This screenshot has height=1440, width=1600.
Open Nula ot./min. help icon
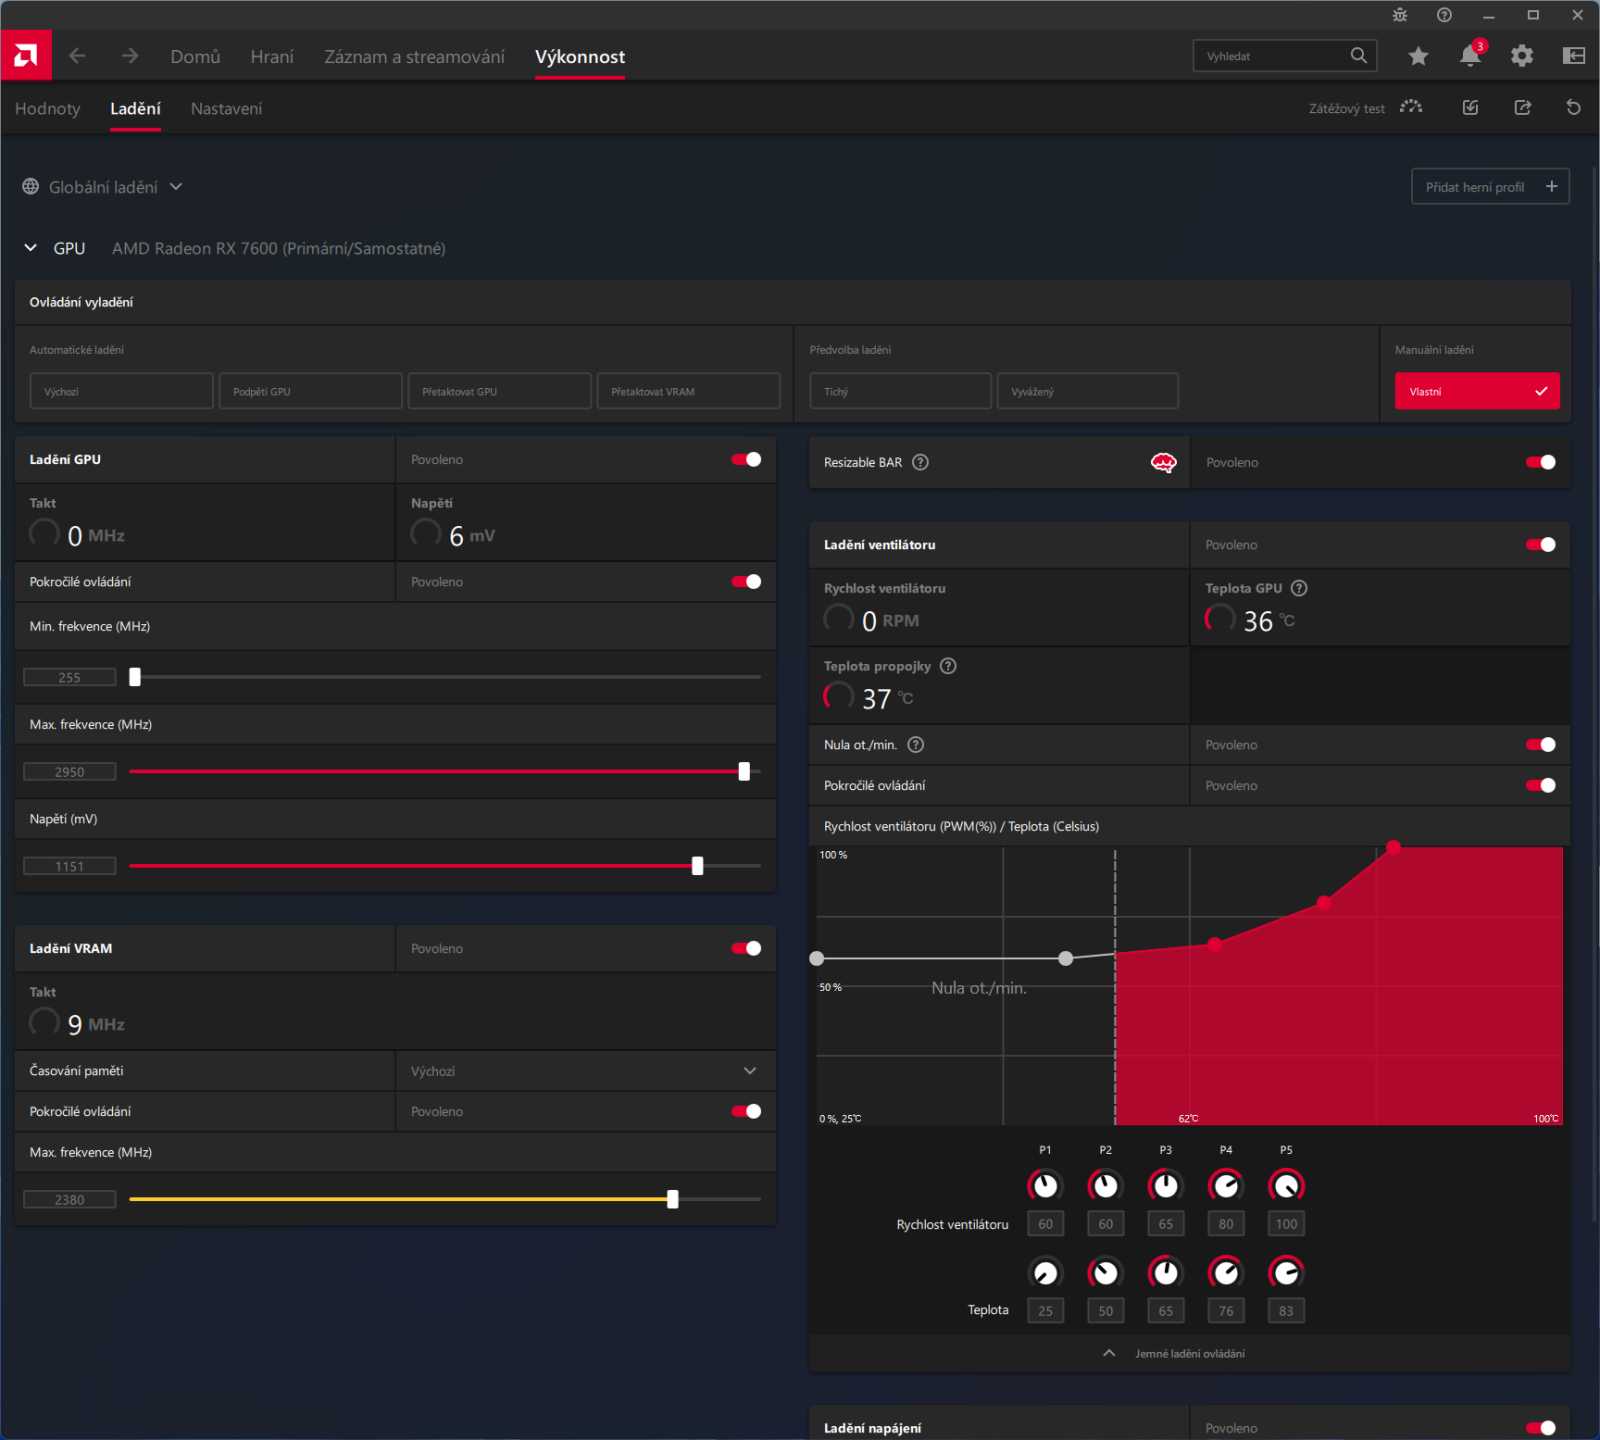tap(915, 745)
